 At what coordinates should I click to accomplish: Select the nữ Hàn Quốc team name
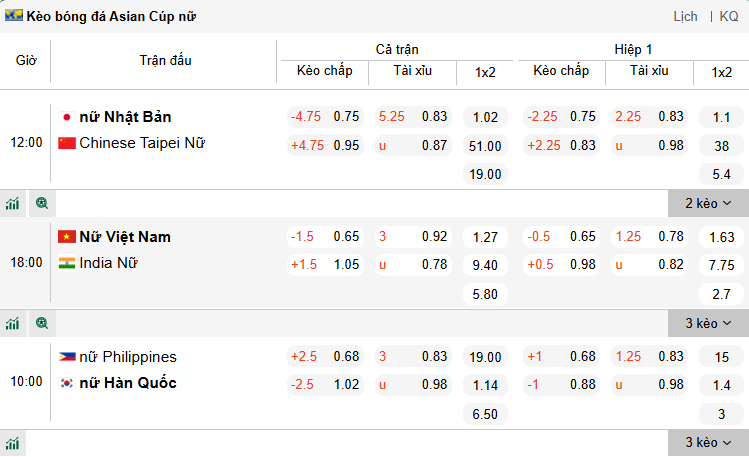coord(128,383)
